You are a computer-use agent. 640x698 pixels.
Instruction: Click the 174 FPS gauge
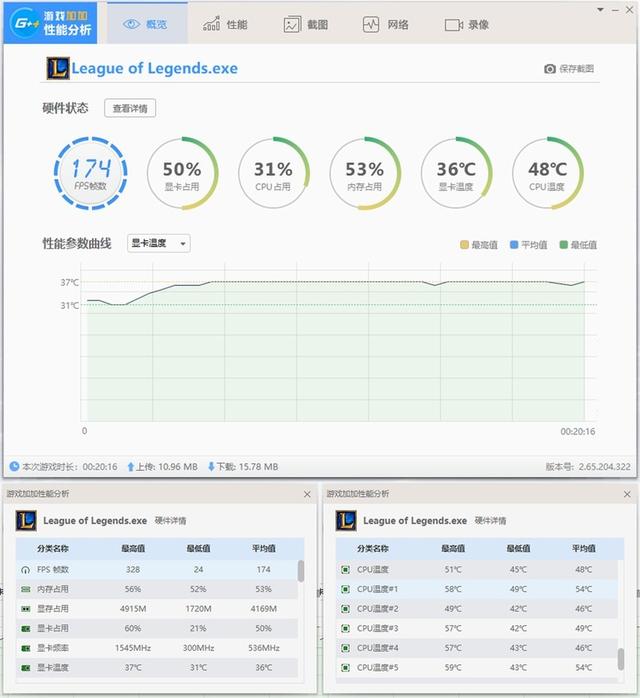click(91, 173)
